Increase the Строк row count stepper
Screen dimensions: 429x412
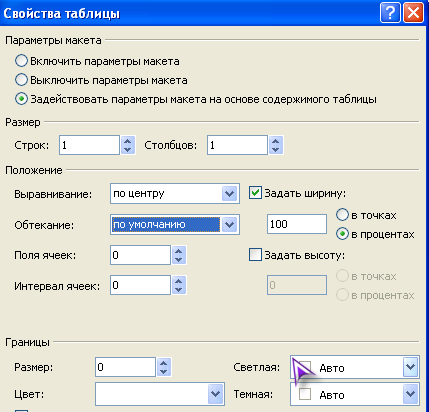pos(128,141)
